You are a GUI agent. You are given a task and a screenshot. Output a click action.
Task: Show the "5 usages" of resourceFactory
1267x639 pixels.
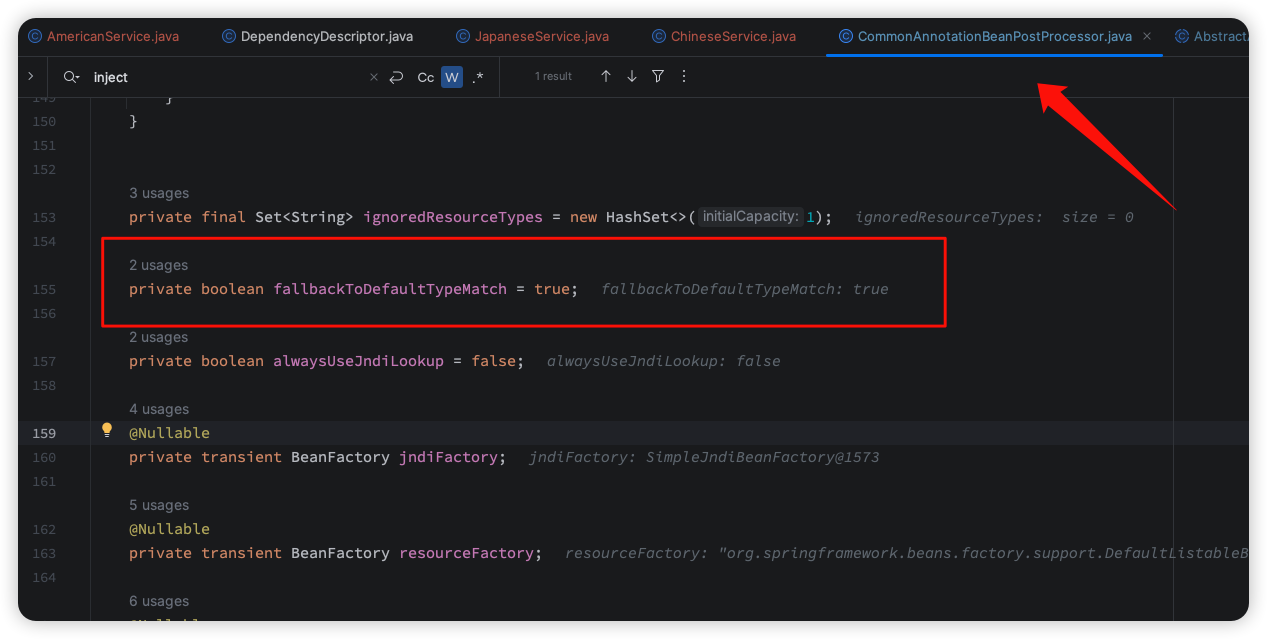click(x=159, y=505)
